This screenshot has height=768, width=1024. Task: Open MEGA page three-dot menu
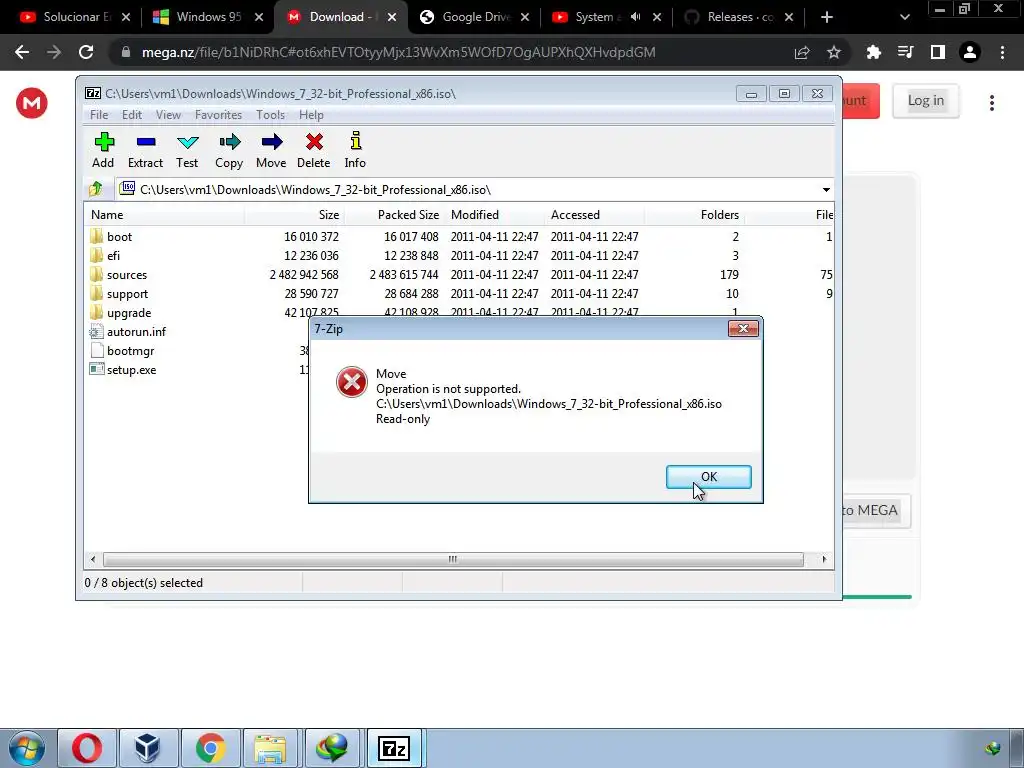(992, 103)
